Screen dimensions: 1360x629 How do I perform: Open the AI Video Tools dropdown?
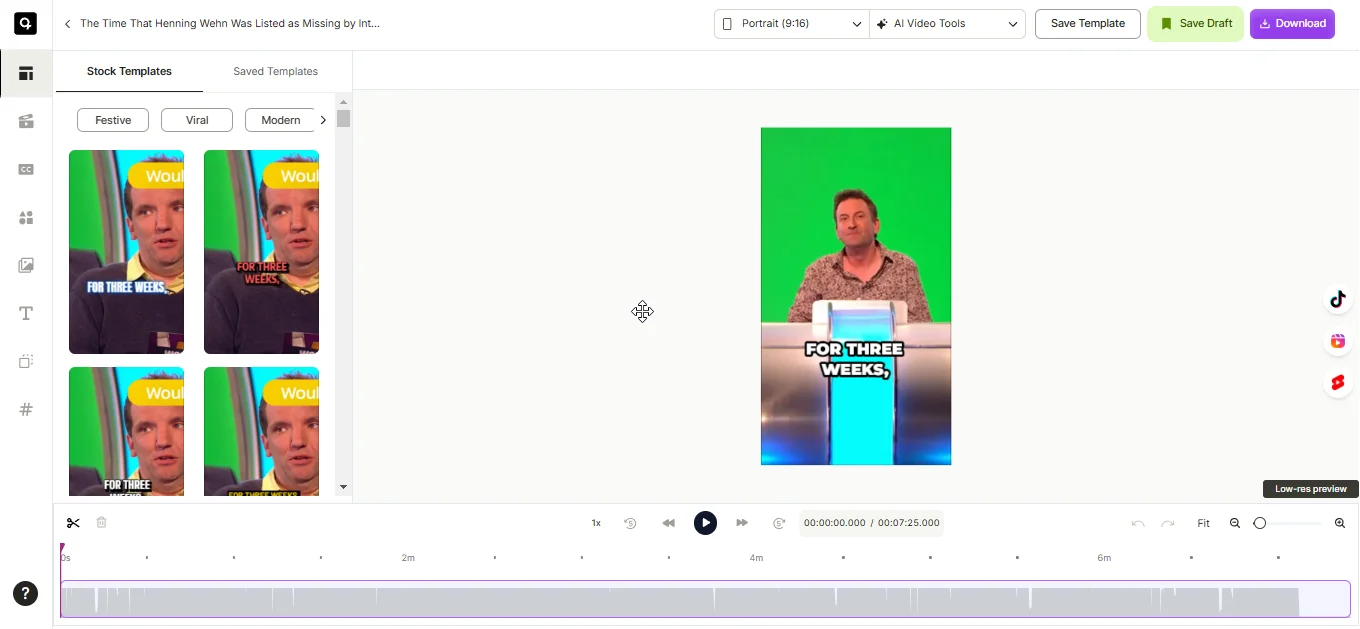pos(947,24)
